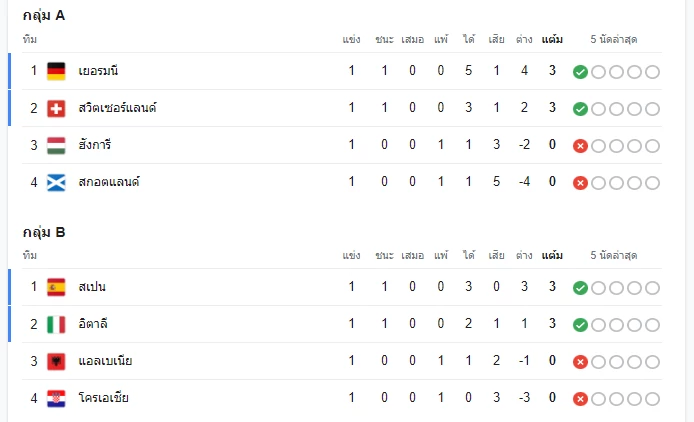The image size is (694, 422).
Task: Click the Spain flag icon
Action: point(56,287)
